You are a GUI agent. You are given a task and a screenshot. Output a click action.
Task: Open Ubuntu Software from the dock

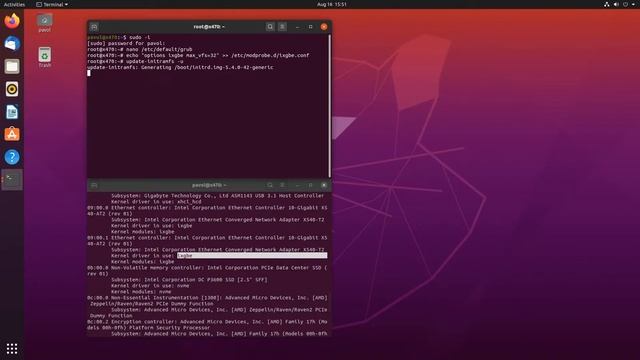[x=12, y=134]
